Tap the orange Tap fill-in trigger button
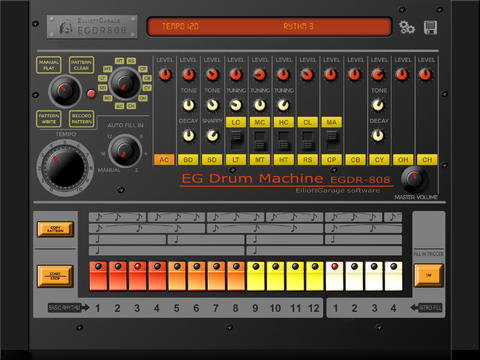480x360 pixels. point(429,275)
